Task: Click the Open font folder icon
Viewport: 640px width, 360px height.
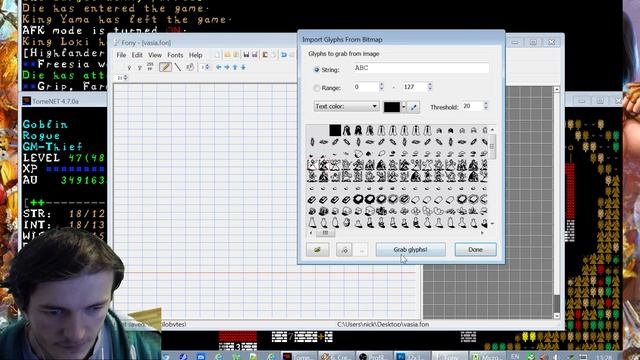Action: point(227,55)
